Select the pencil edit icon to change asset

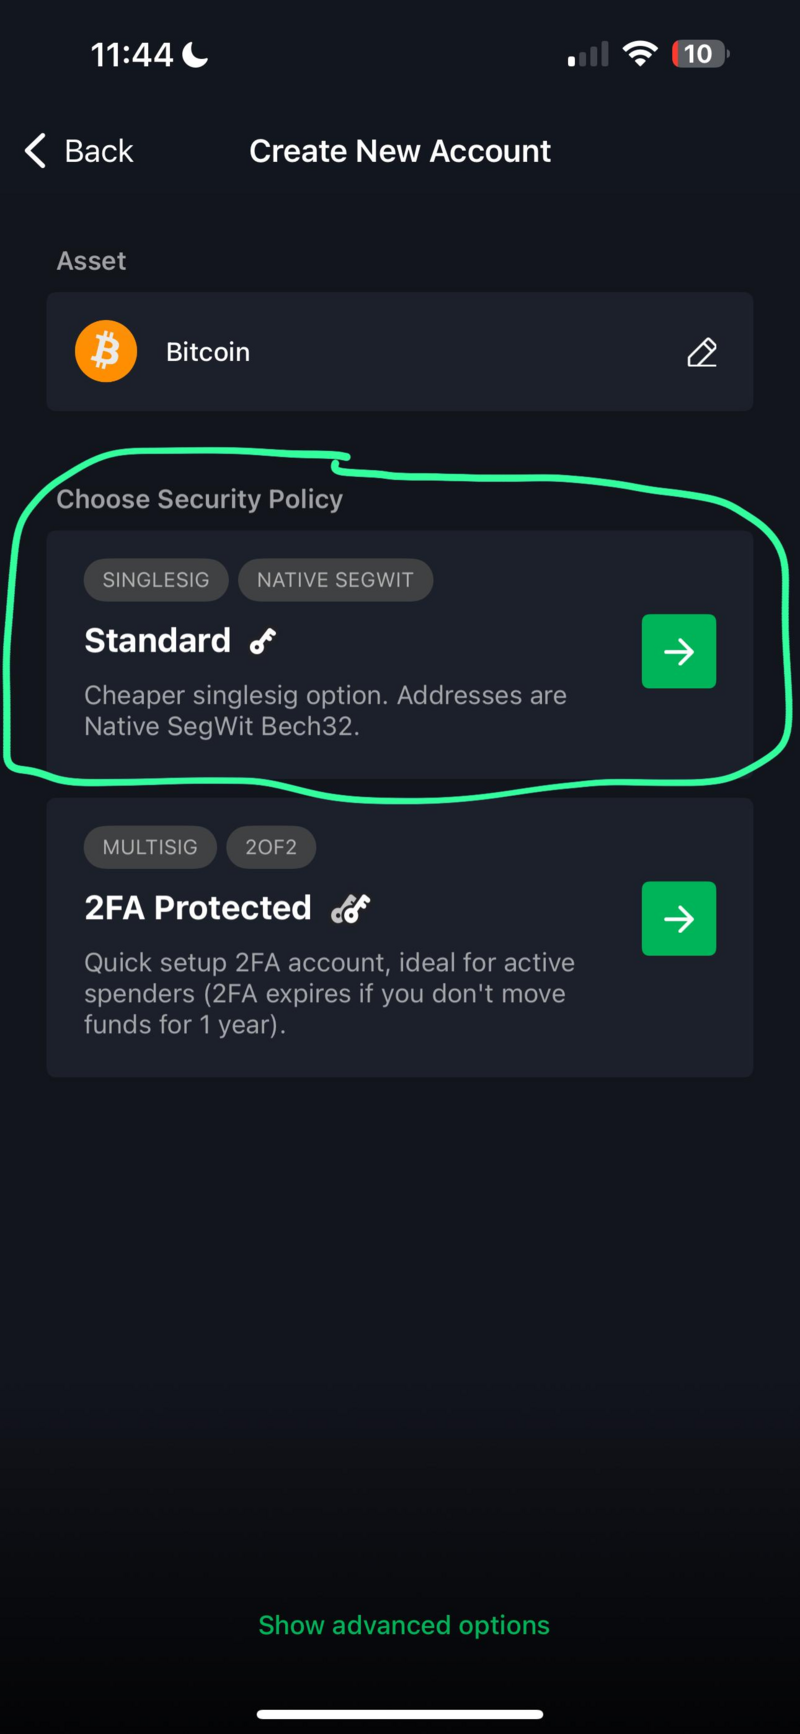(x=702, y=352)
